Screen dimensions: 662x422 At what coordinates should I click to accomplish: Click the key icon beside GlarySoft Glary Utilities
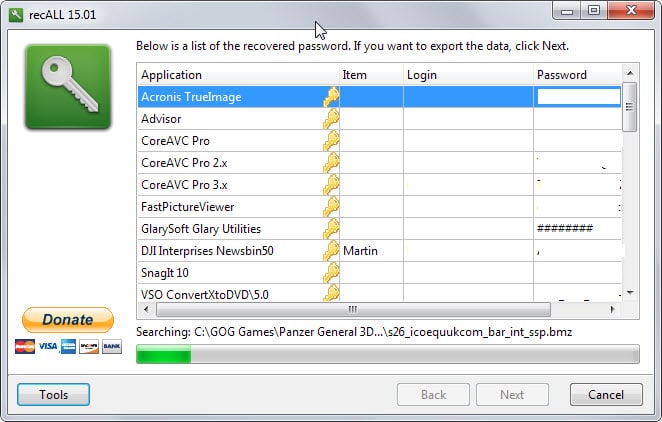coord(330,229)
